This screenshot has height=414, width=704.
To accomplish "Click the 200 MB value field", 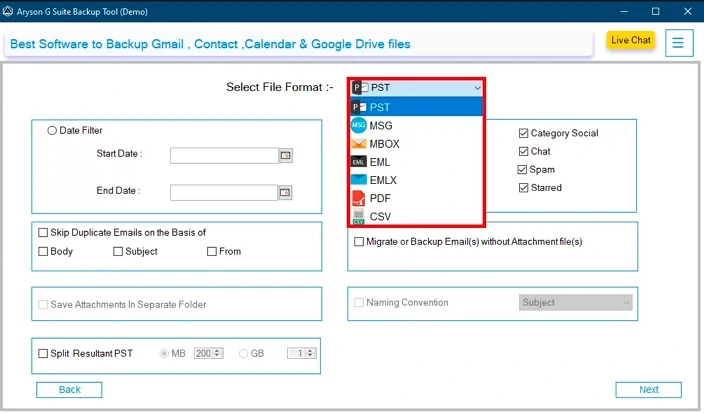I will (203, 353).
